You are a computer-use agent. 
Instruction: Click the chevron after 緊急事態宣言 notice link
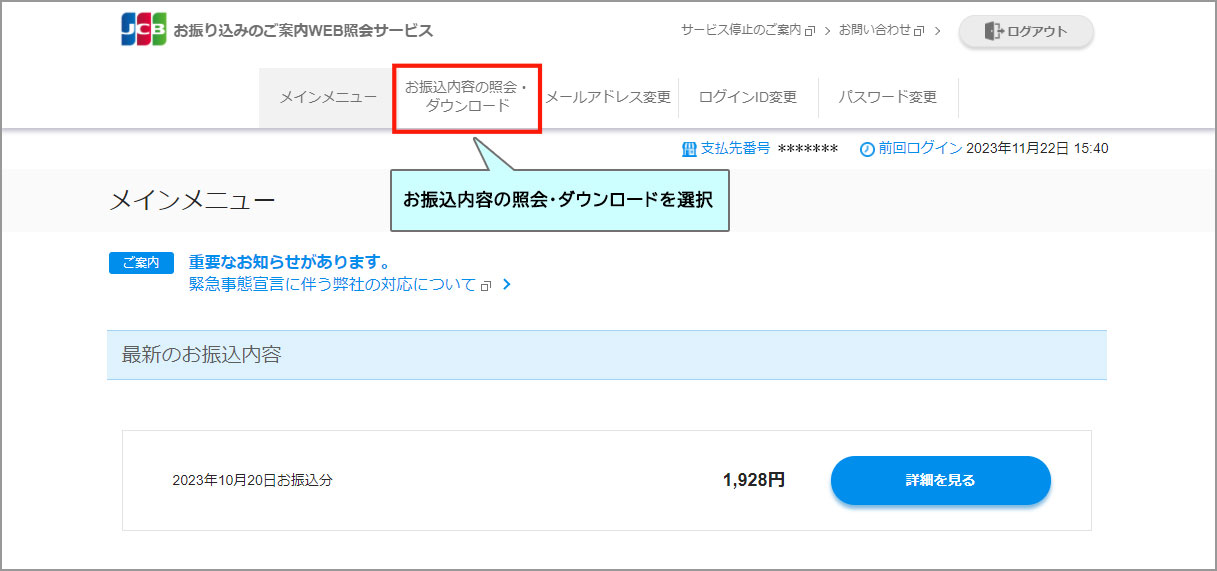(507, 285)
